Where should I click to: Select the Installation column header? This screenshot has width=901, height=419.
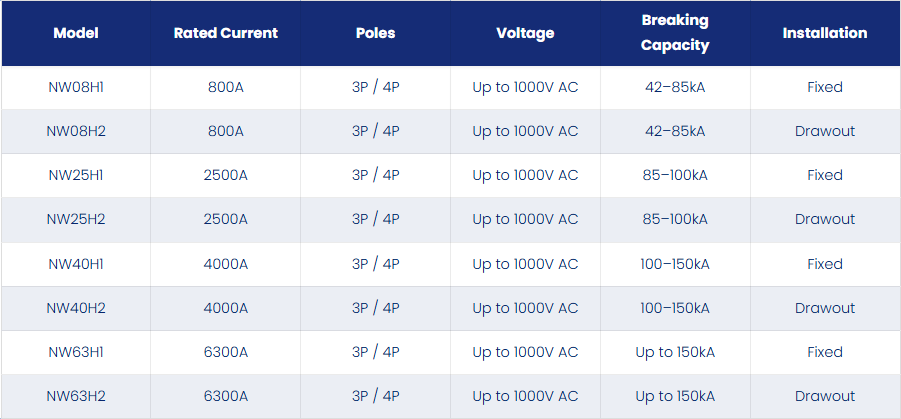click(x=825, y=33)
